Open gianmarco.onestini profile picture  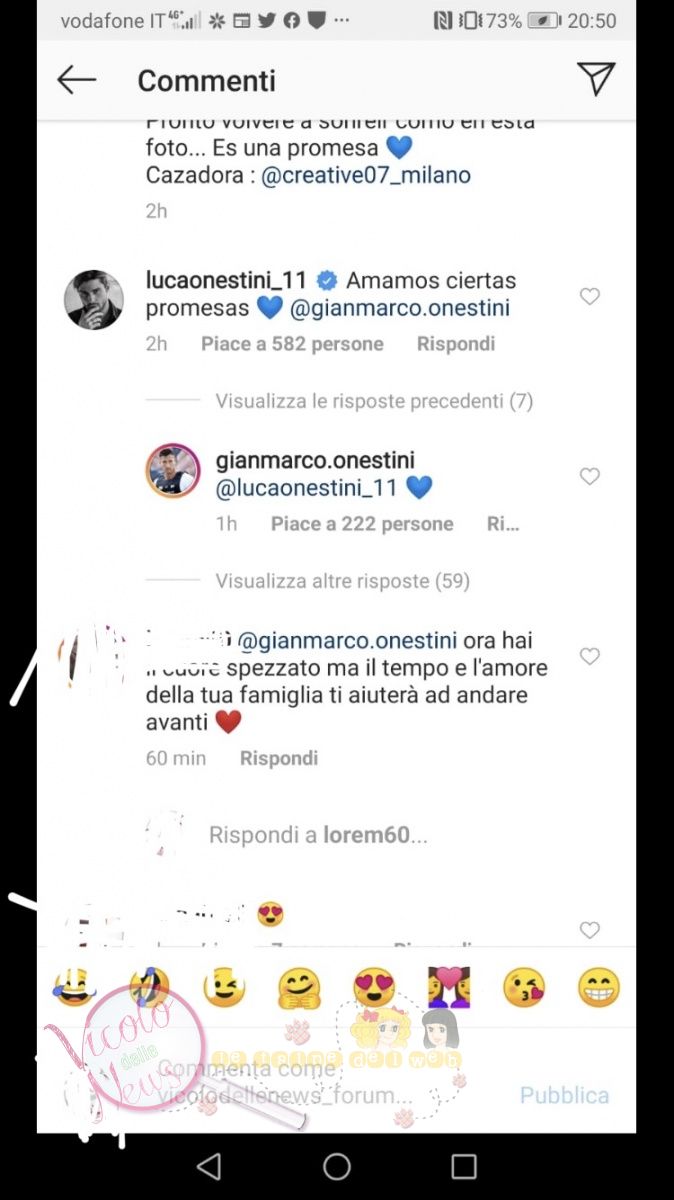pyautogui.click(x=172, y=470)
